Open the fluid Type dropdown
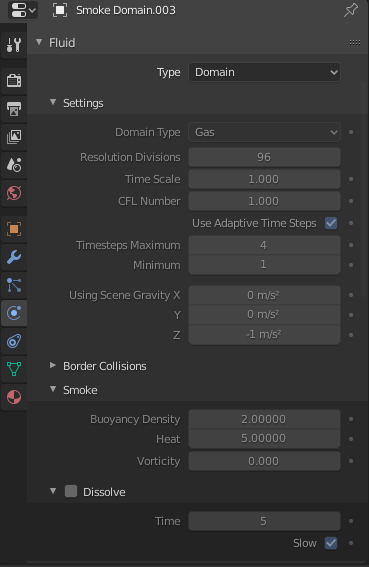The image size is (369, 567). [264, 72]
